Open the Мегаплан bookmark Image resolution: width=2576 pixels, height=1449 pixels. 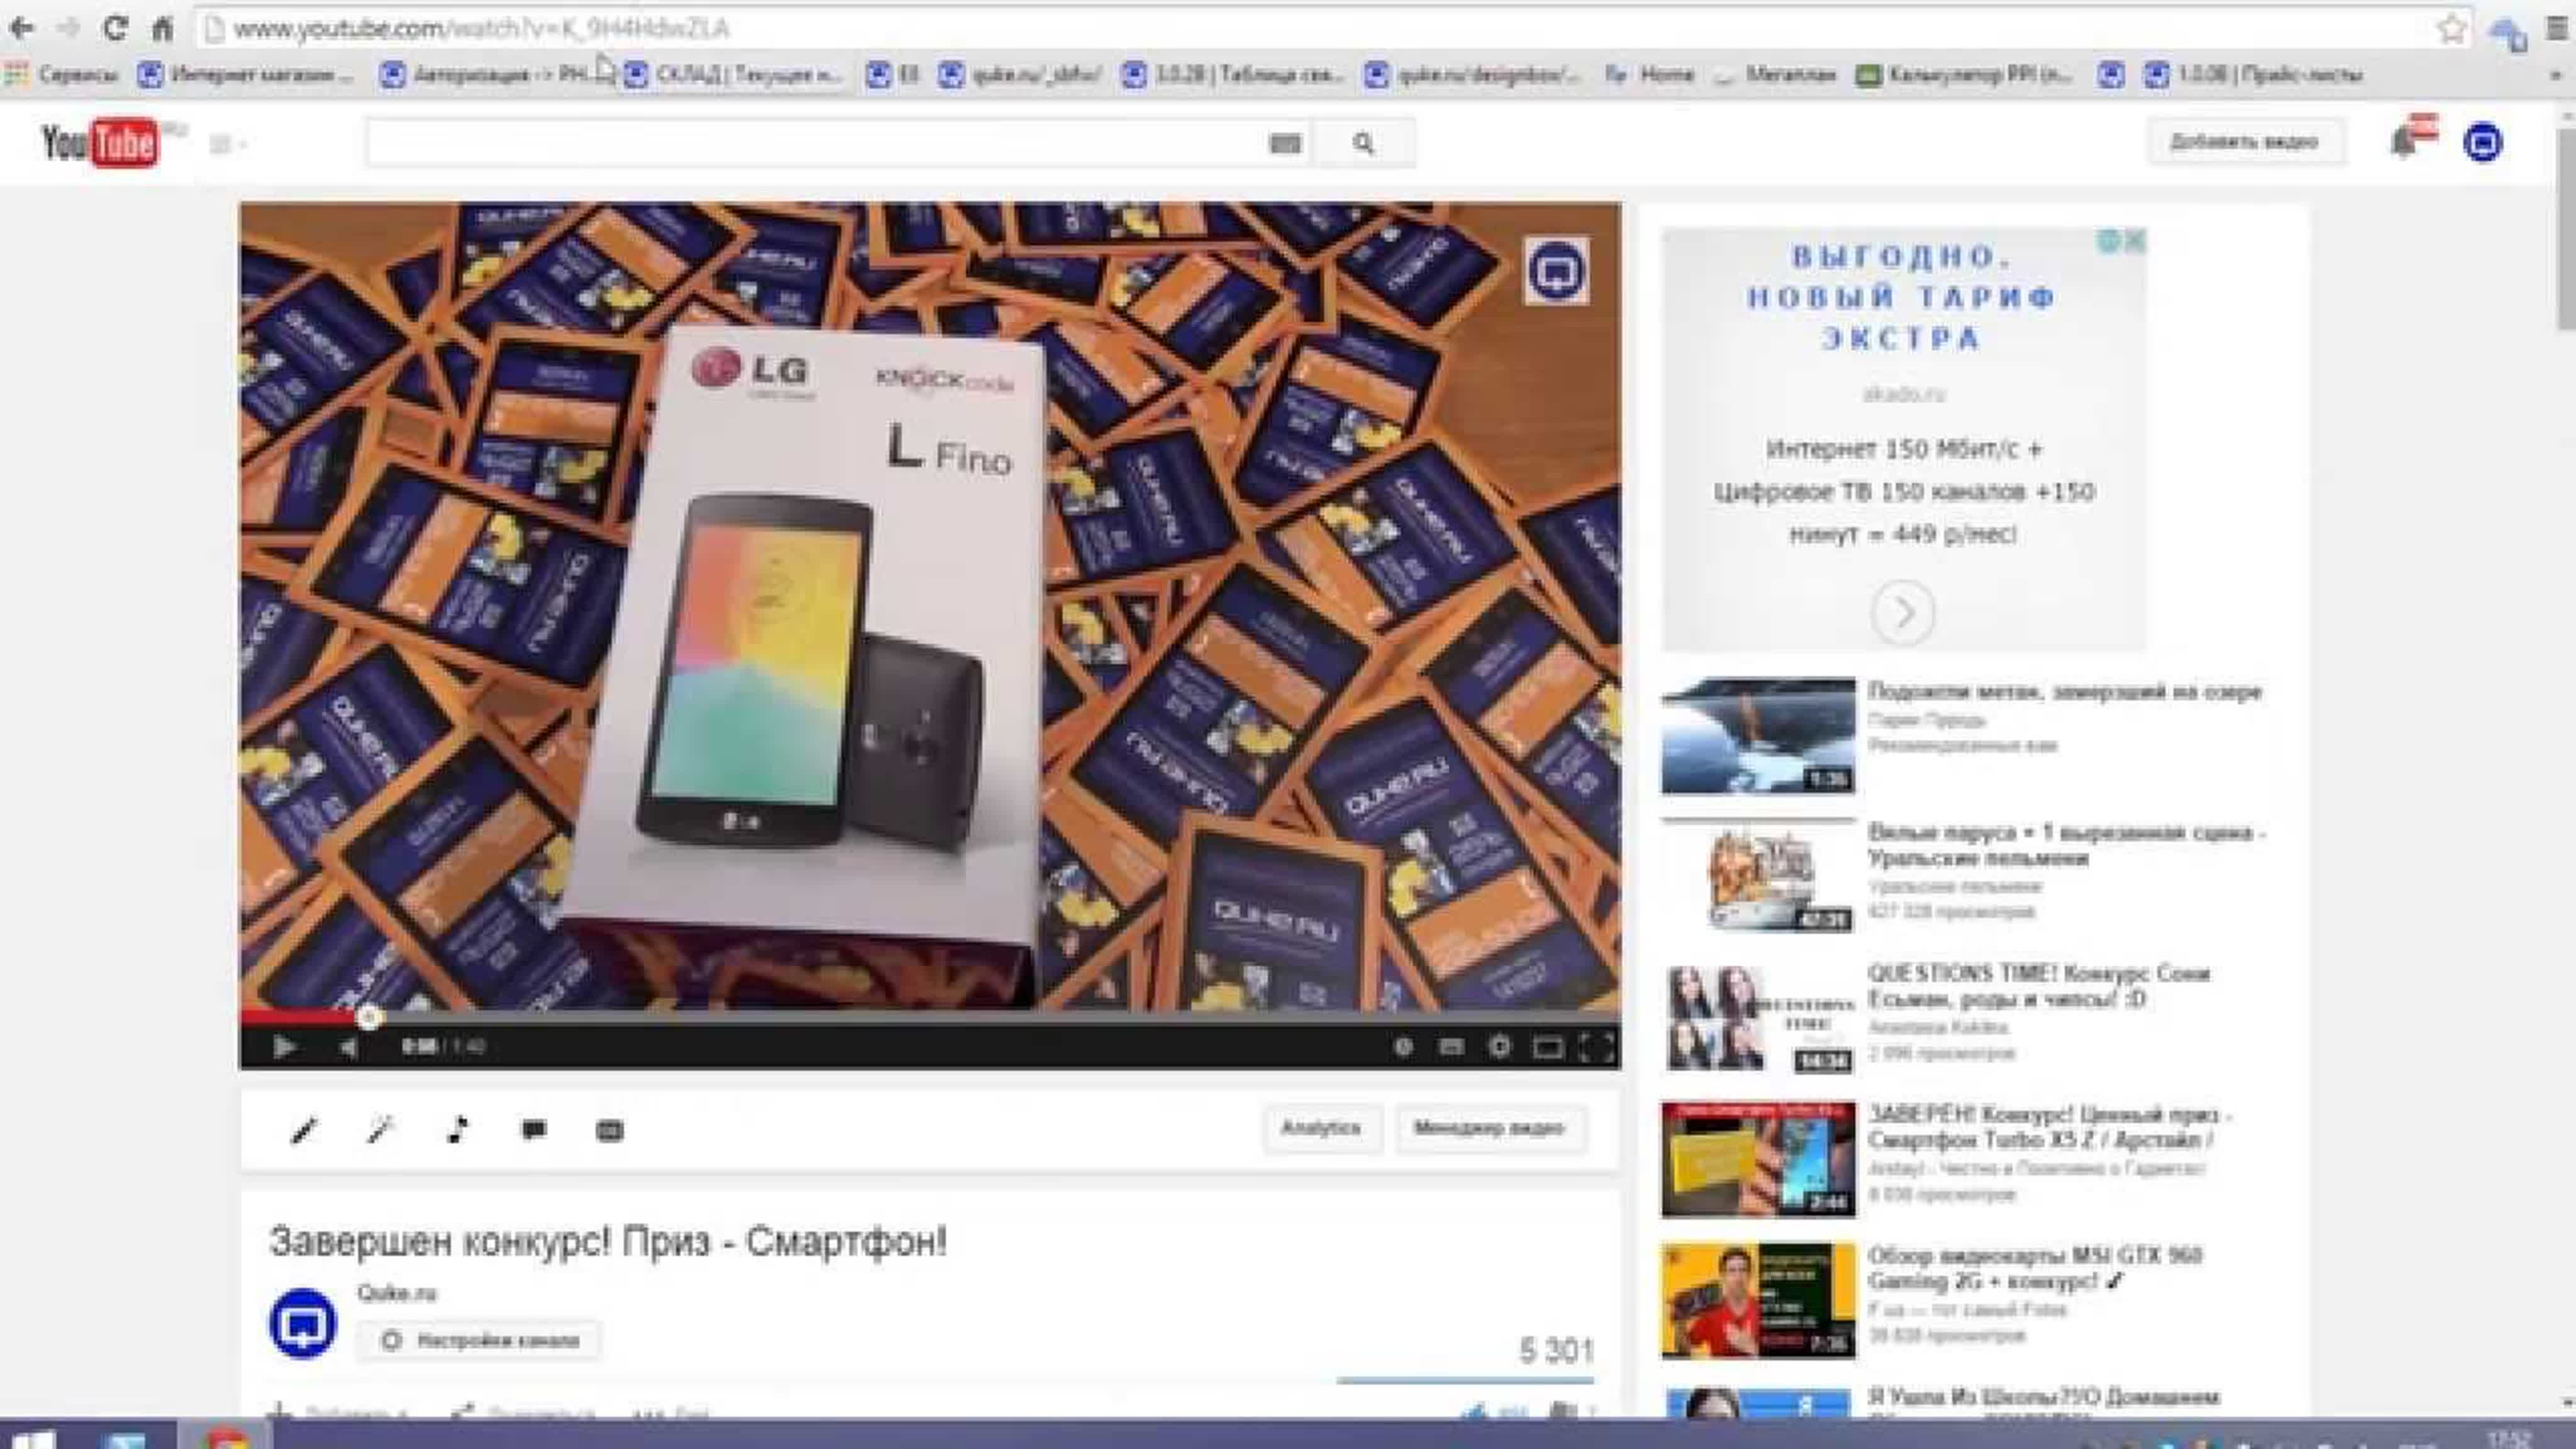pos(1775,74)
